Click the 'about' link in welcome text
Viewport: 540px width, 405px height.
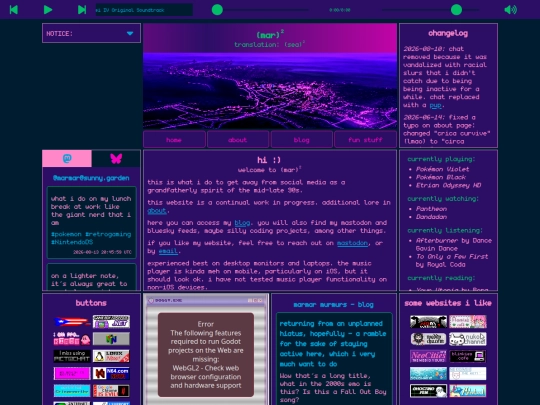coord(157,211)
